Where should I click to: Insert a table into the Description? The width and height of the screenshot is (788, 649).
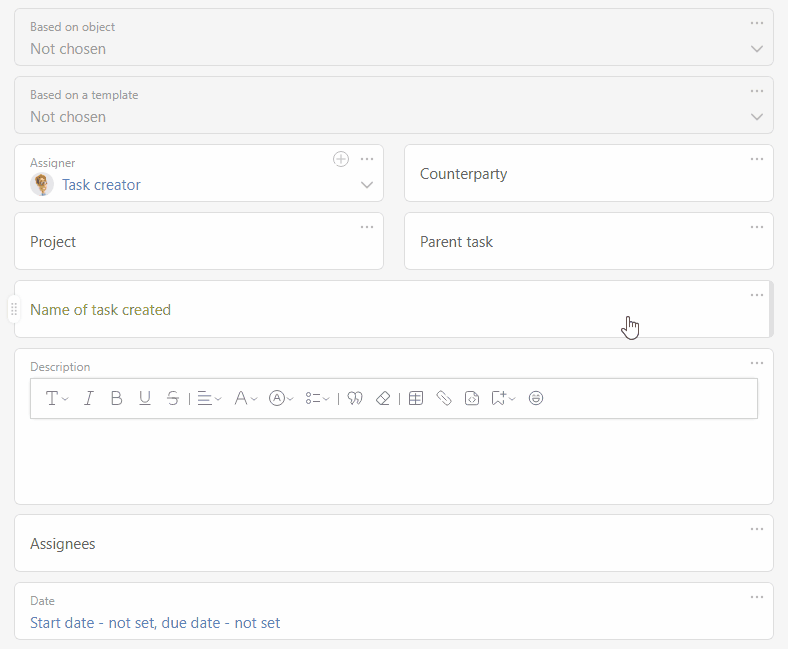(416, 398)
